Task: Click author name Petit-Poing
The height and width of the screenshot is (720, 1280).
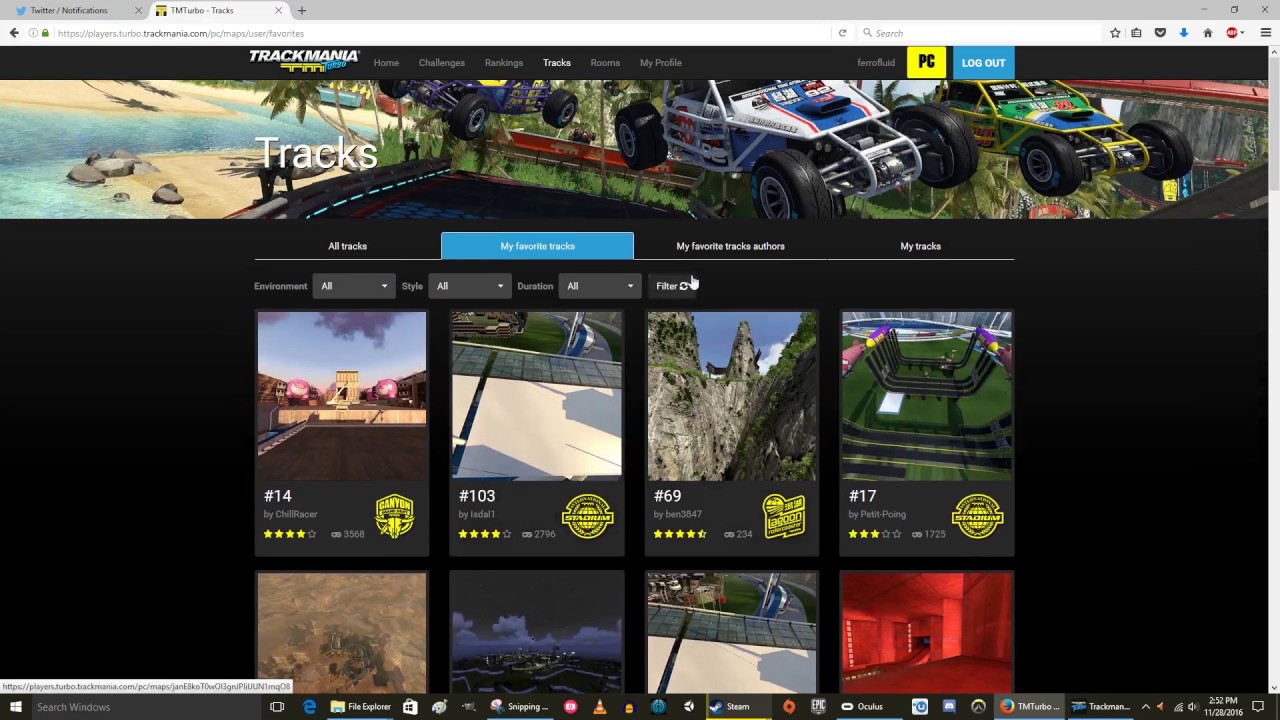Action: pos(883,514)
